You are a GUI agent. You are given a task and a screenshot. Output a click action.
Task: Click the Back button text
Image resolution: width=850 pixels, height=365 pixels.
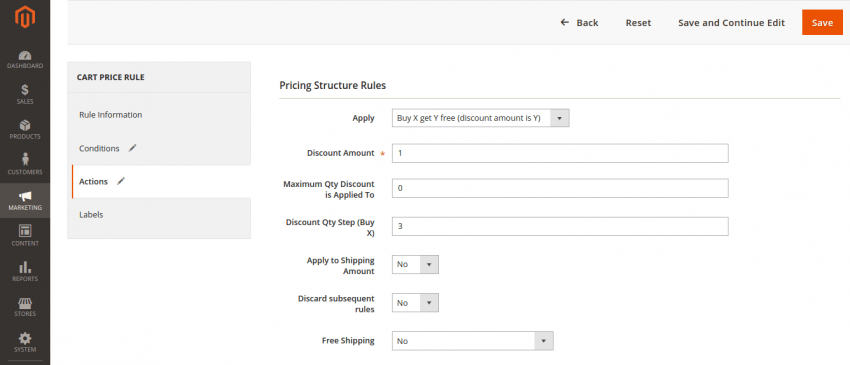tap(587, 23)
